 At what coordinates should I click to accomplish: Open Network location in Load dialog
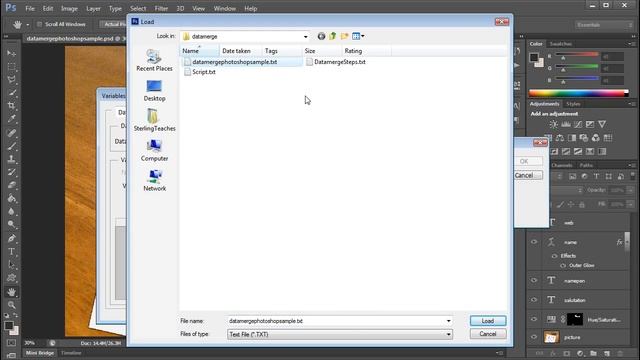pyautogui.click(x=154, y=180)
